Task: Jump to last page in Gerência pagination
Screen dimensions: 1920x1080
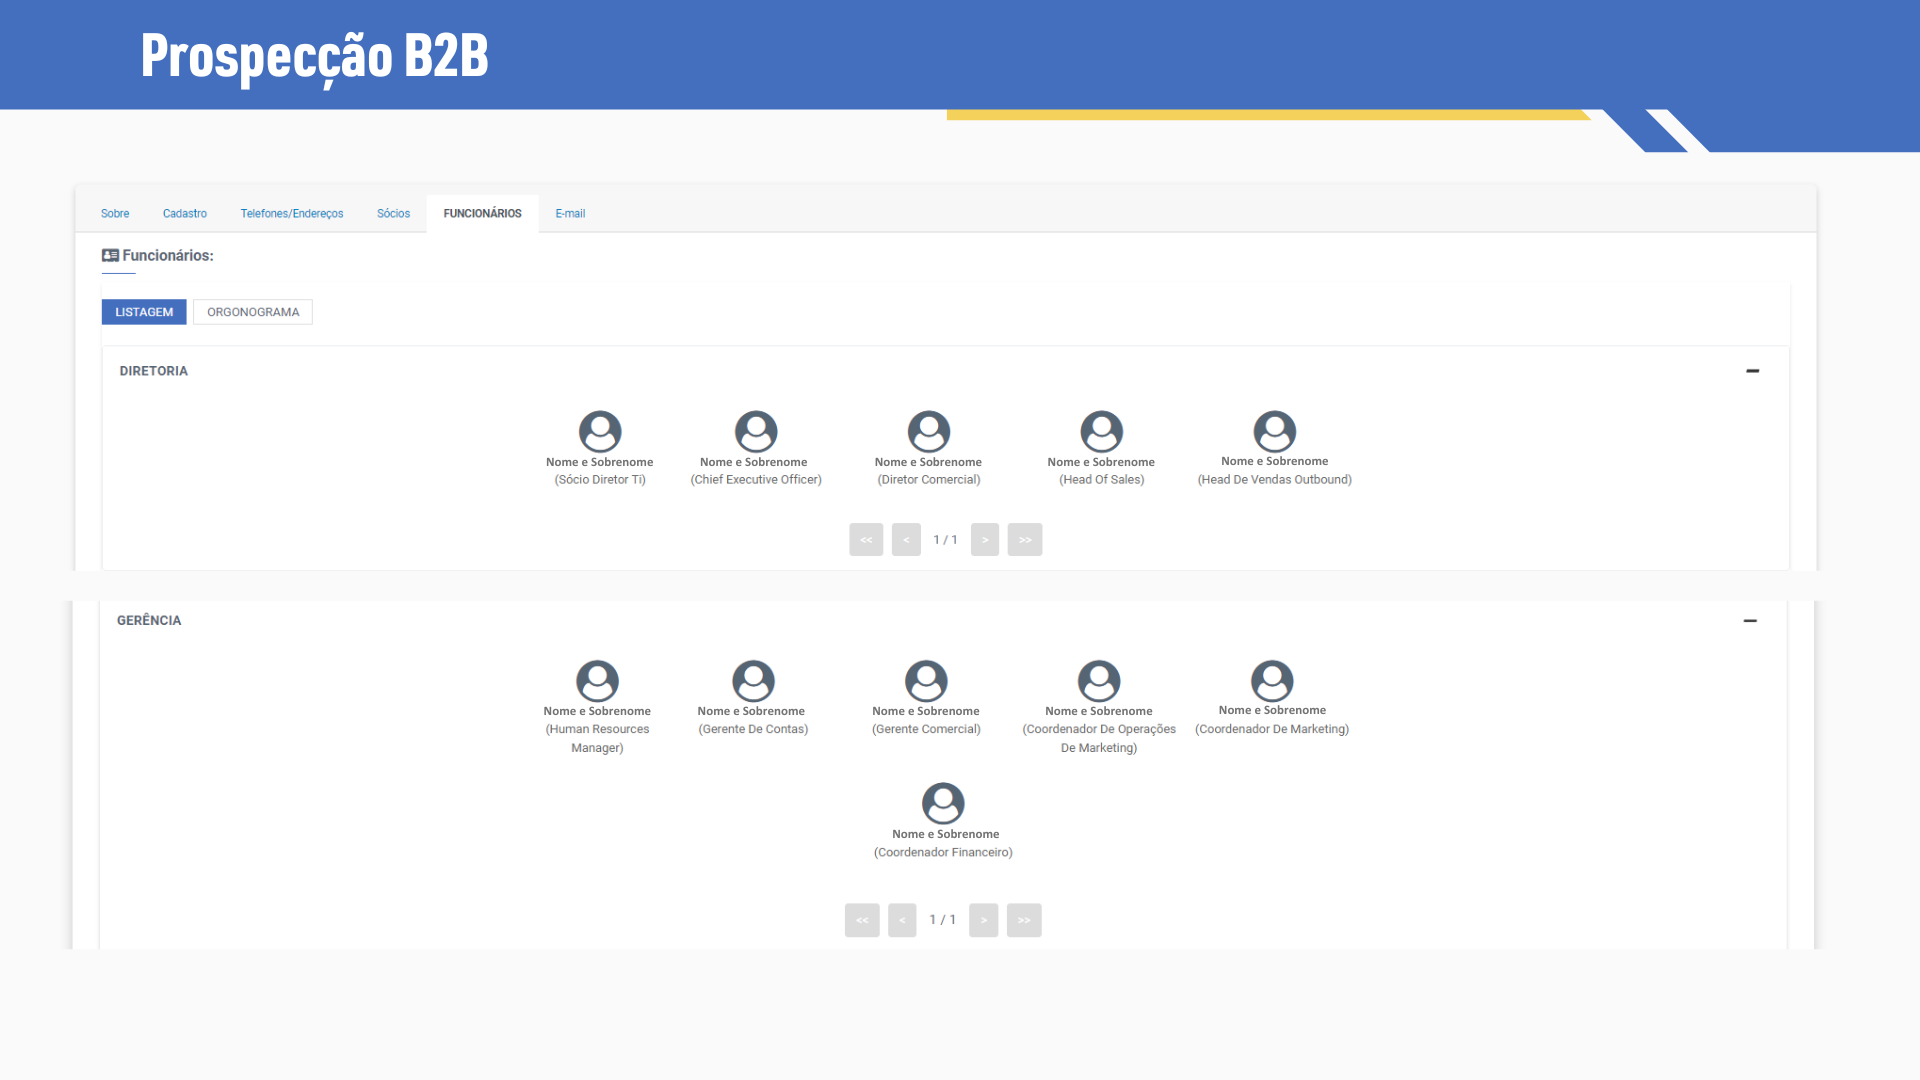Action: (x=1024, y=920)
